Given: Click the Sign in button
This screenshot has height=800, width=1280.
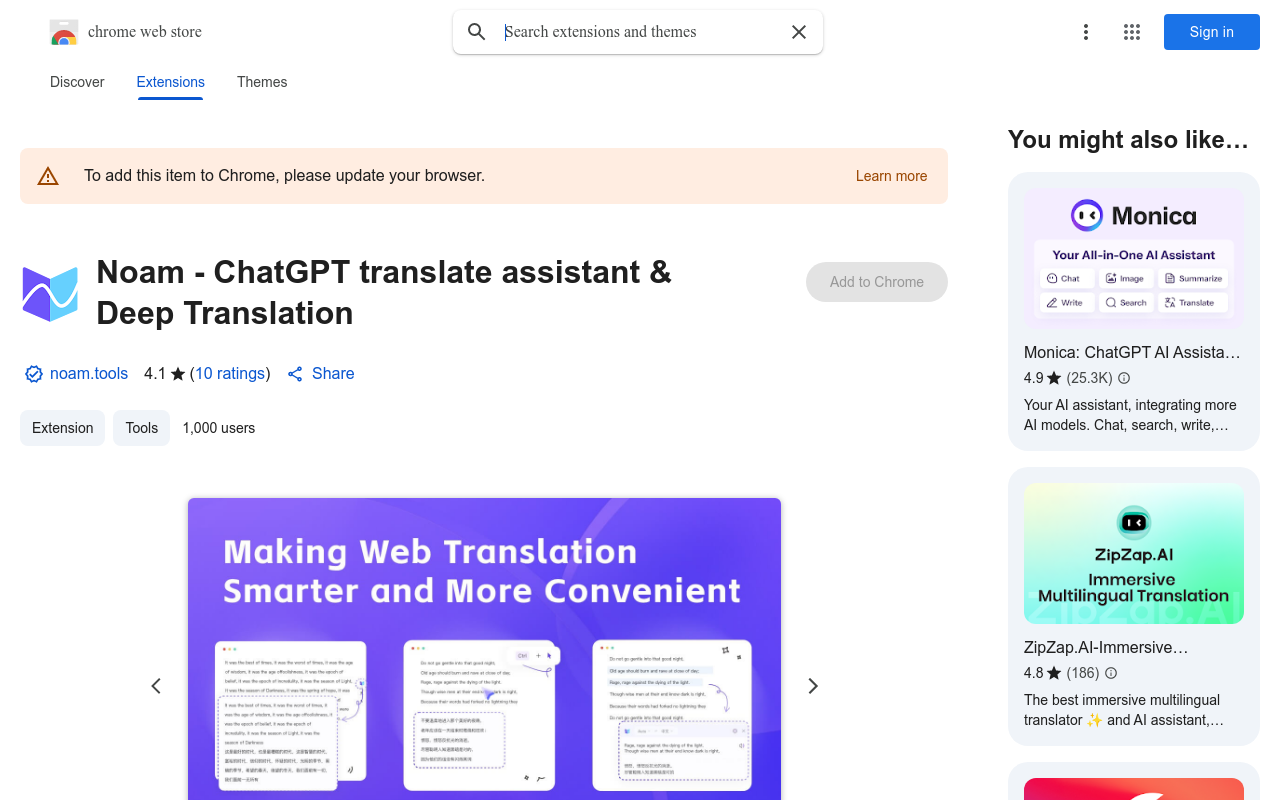Looking at the screenshot, I should 1212,32.
